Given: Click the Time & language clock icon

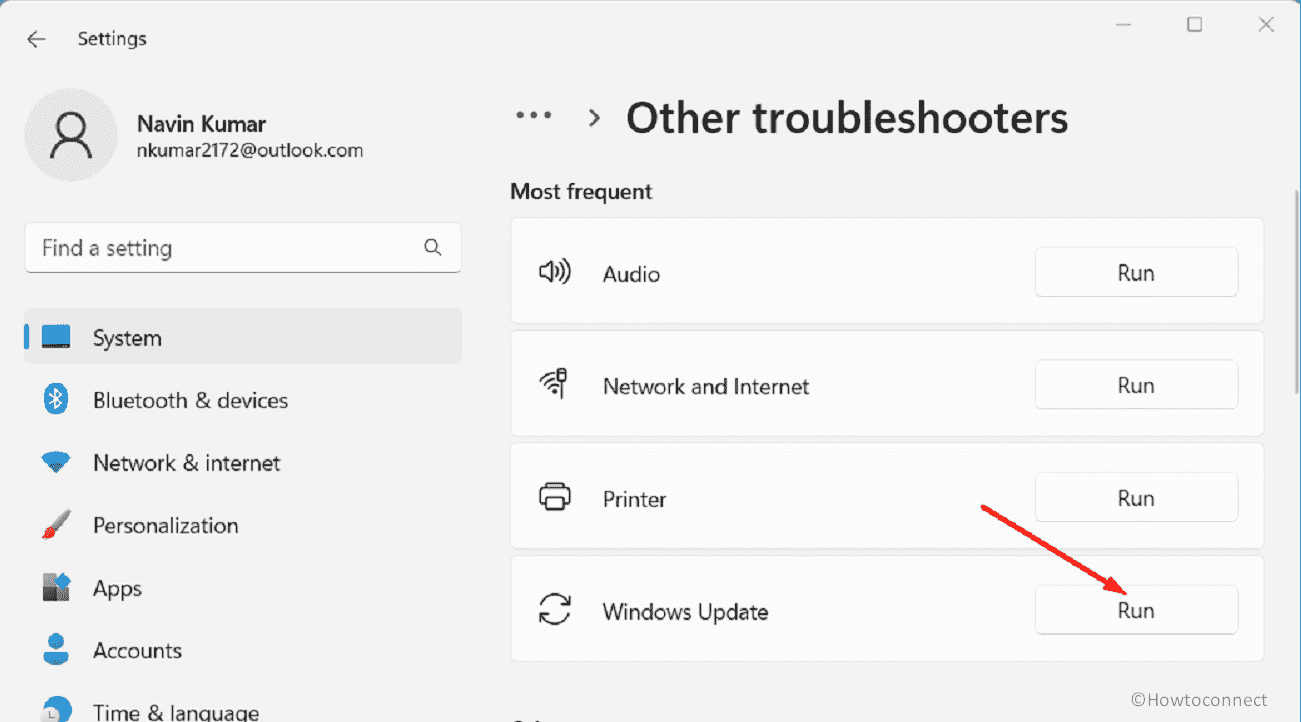Looking at the screenshot, I should click(56, 710).
